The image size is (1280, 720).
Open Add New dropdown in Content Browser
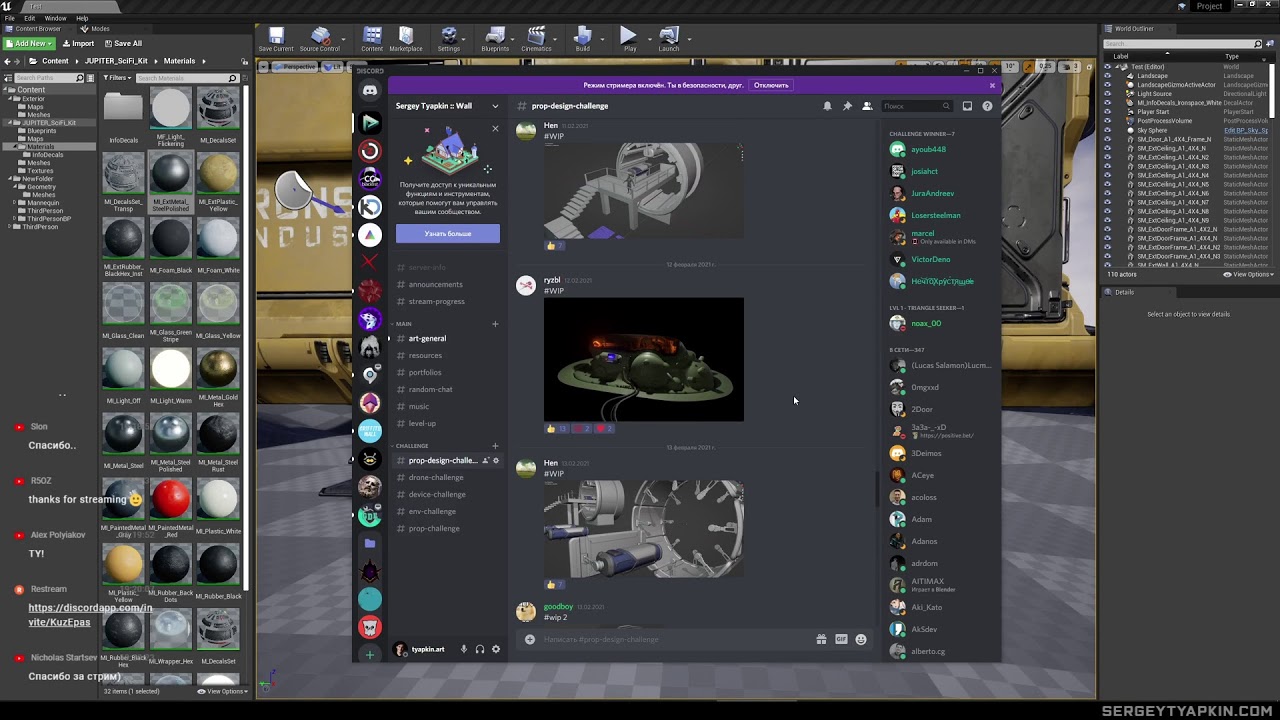point(29,44)
